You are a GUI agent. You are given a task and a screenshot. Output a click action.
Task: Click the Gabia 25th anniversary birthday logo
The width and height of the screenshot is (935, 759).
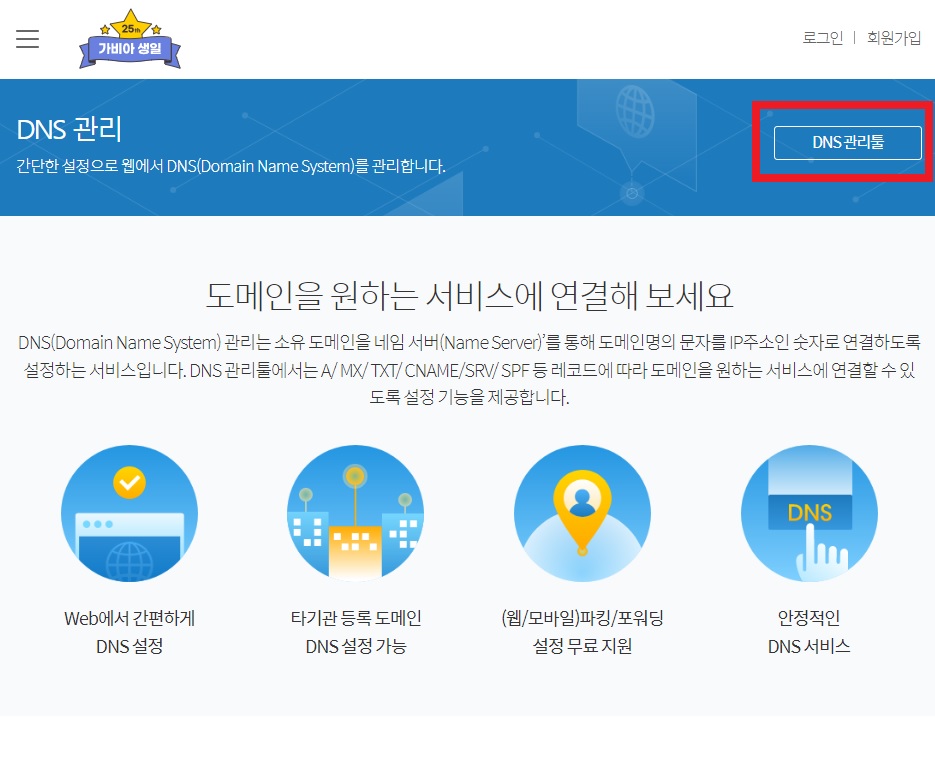pos(129,39)
